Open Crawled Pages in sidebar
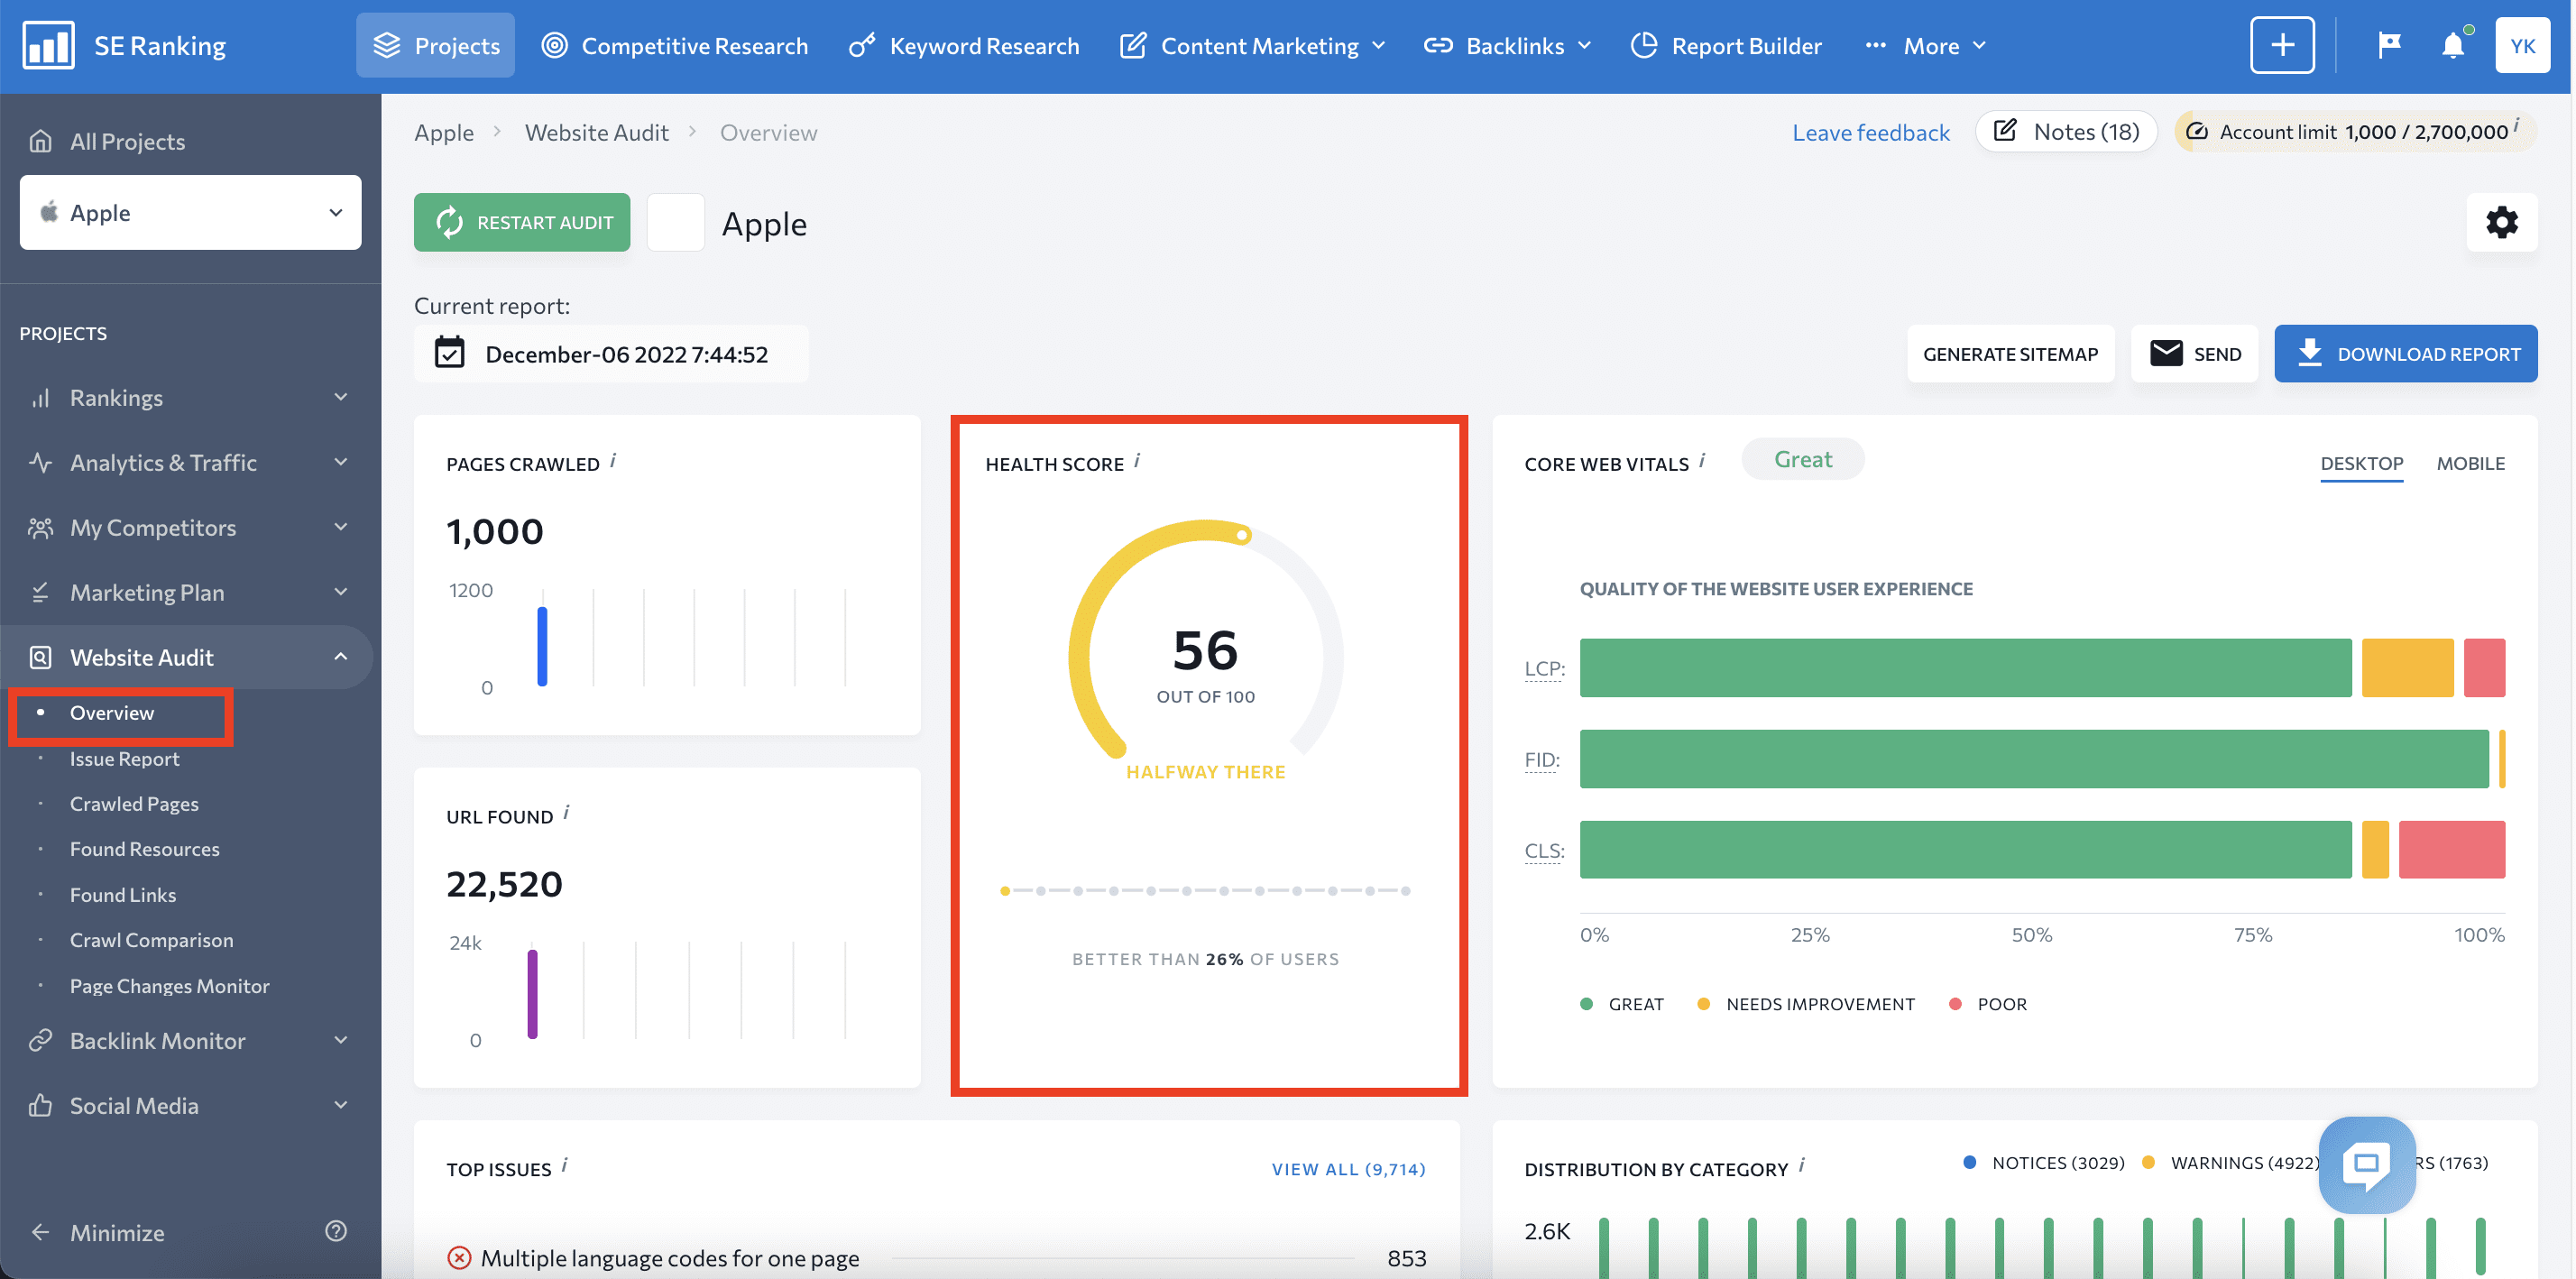Screen dimensions: 2576x1279 (x=134, y=804)
